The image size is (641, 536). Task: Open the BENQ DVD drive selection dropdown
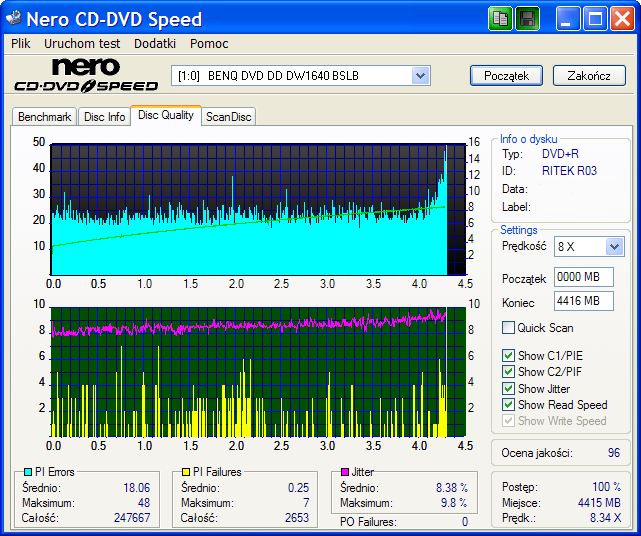point(420,76)
